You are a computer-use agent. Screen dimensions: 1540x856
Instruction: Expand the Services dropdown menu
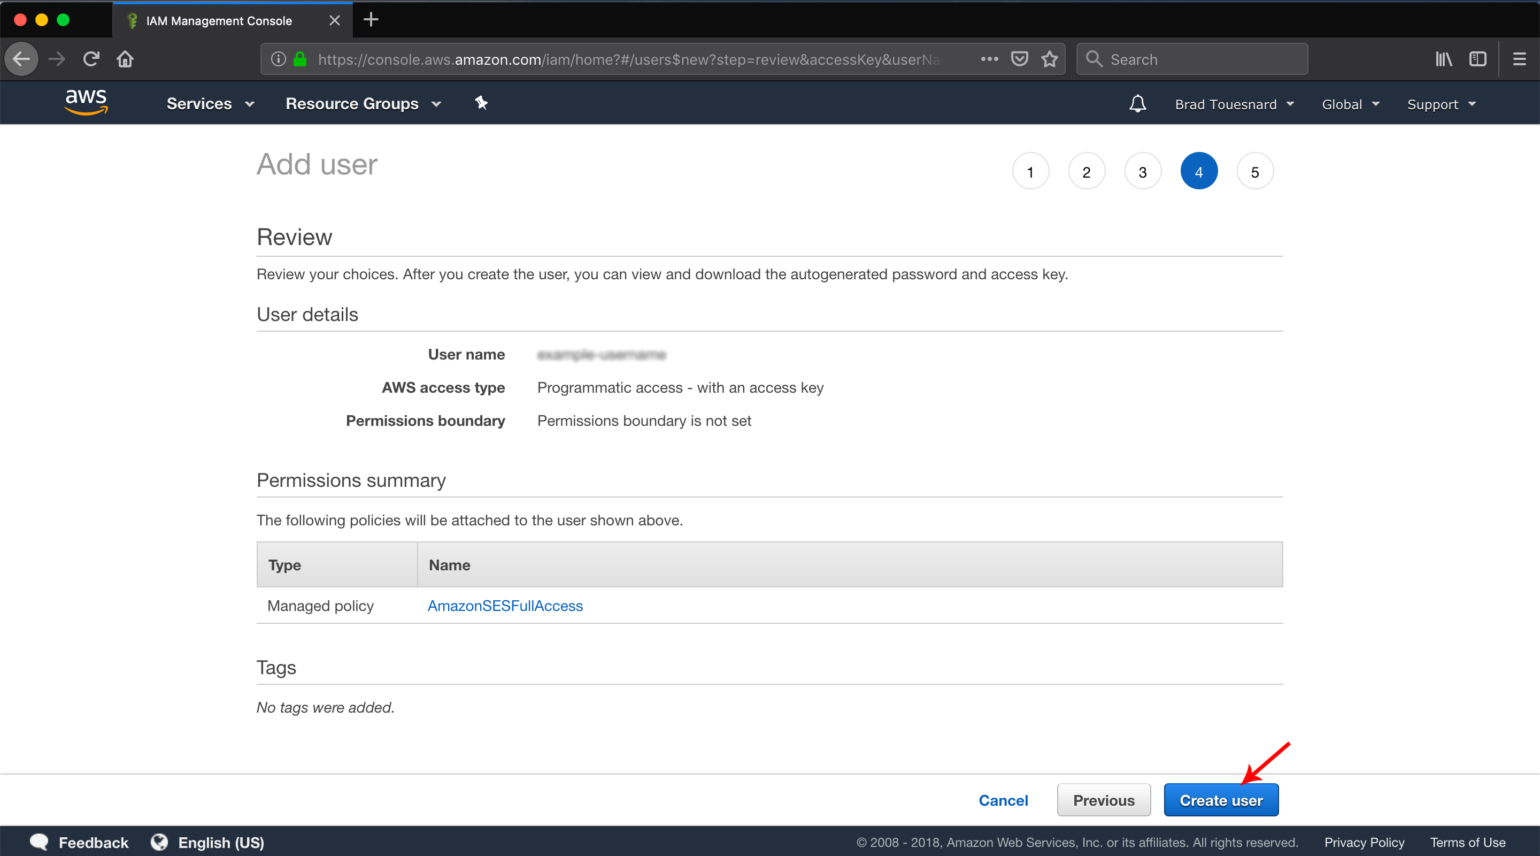210,103
